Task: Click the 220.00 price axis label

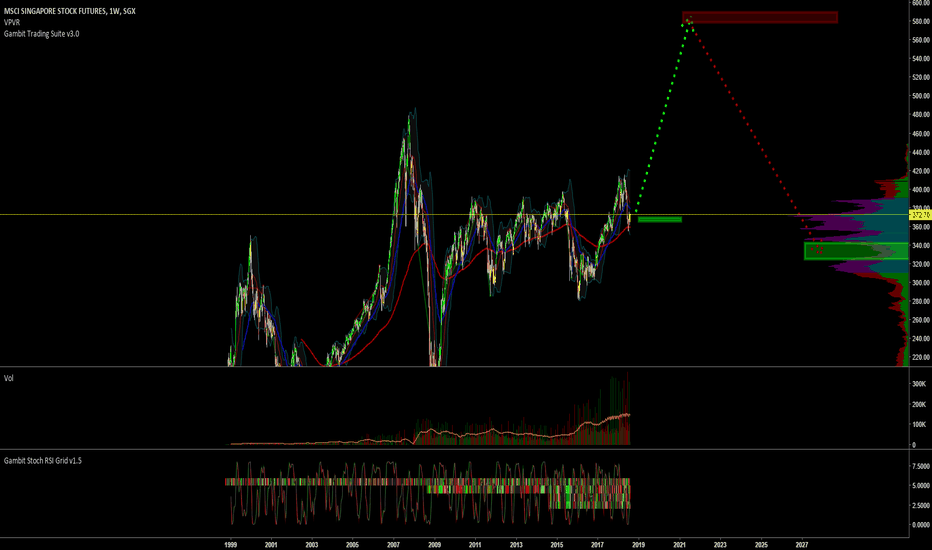Action: (921, 357)
